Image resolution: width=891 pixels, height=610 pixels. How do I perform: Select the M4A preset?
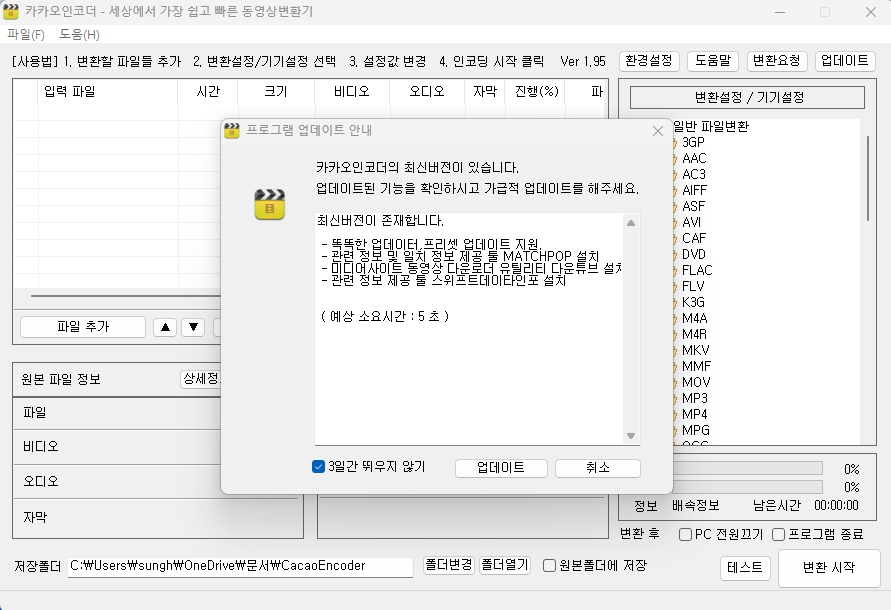tap(694, 318)
